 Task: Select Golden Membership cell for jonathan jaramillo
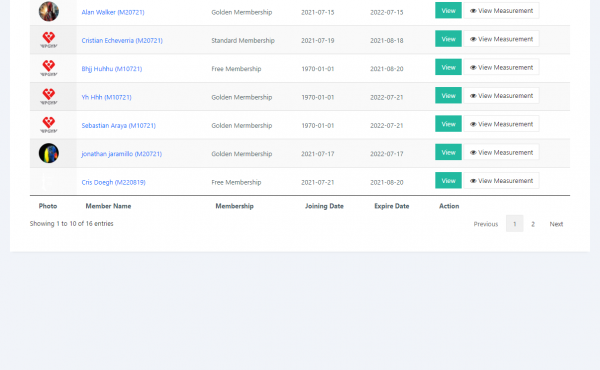241,154
